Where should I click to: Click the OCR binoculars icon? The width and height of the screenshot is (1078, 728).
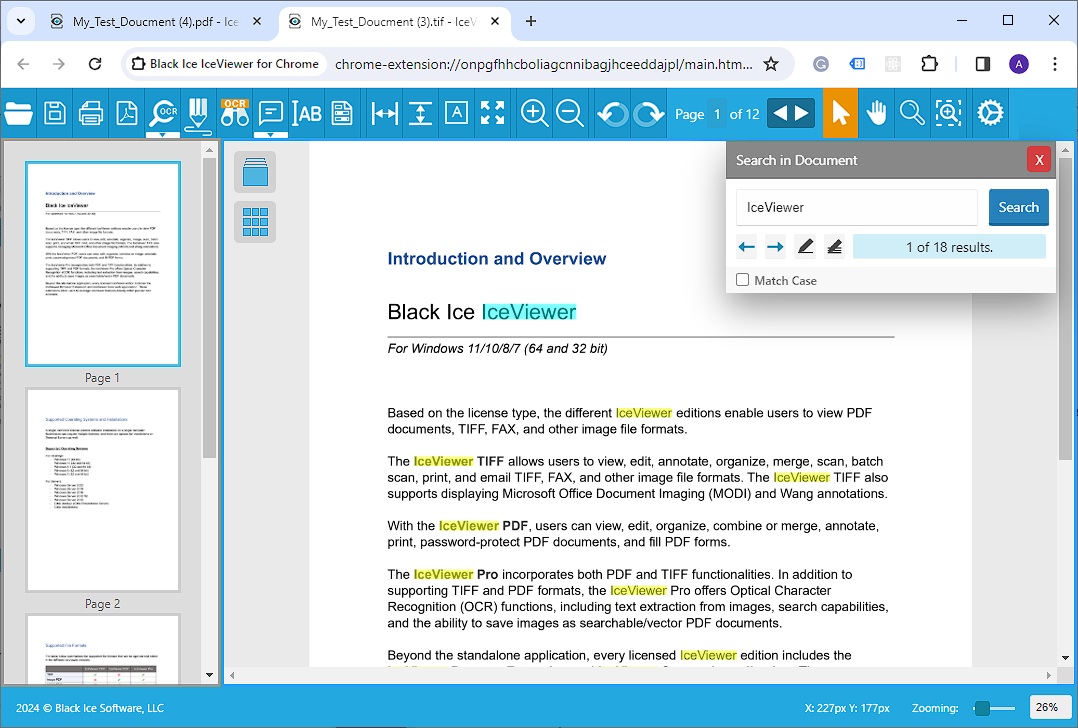coord(234,113)
